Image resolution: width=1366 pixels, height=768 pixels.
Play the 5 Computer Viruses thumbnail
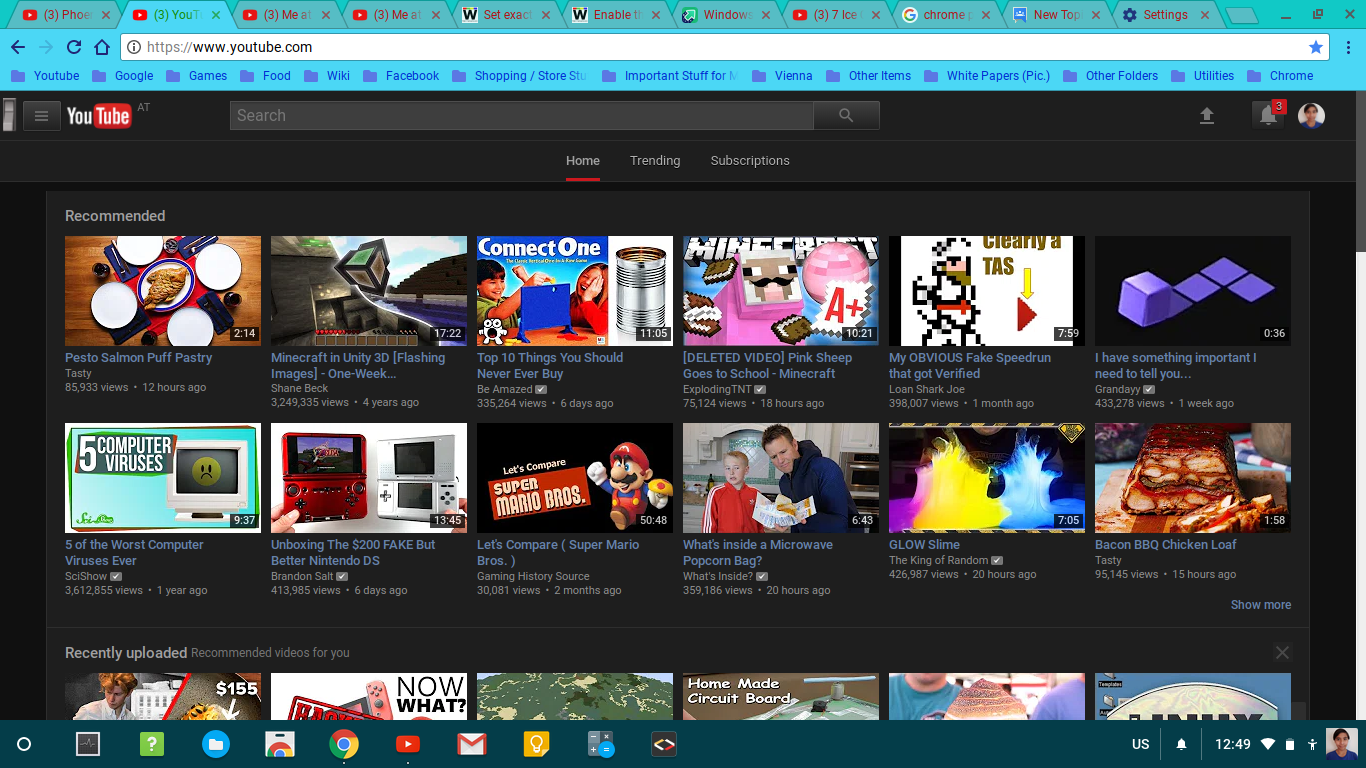(x=163, y=478)
